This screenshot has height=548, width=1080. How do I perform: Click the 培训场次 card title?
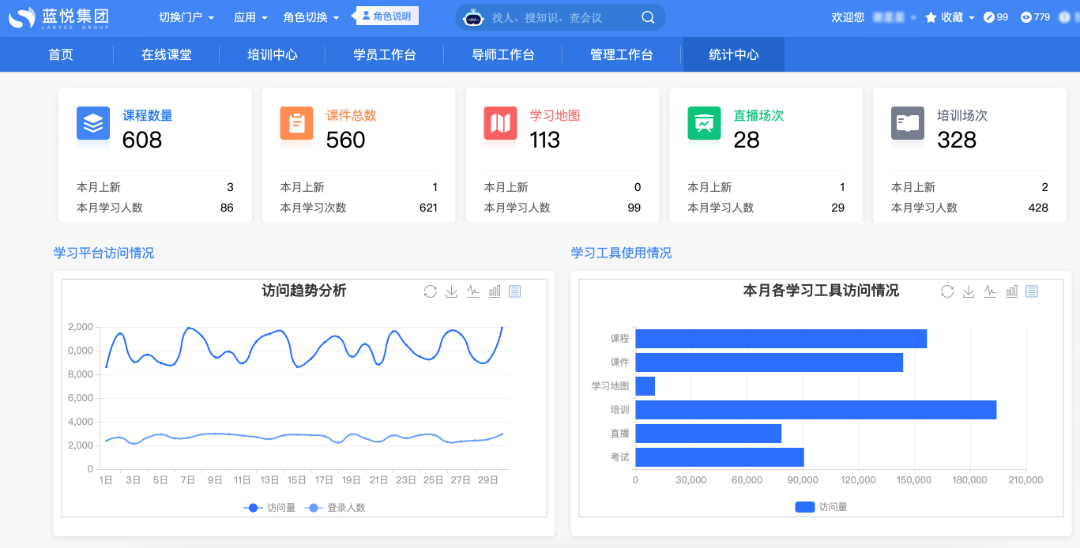(962, 116)
